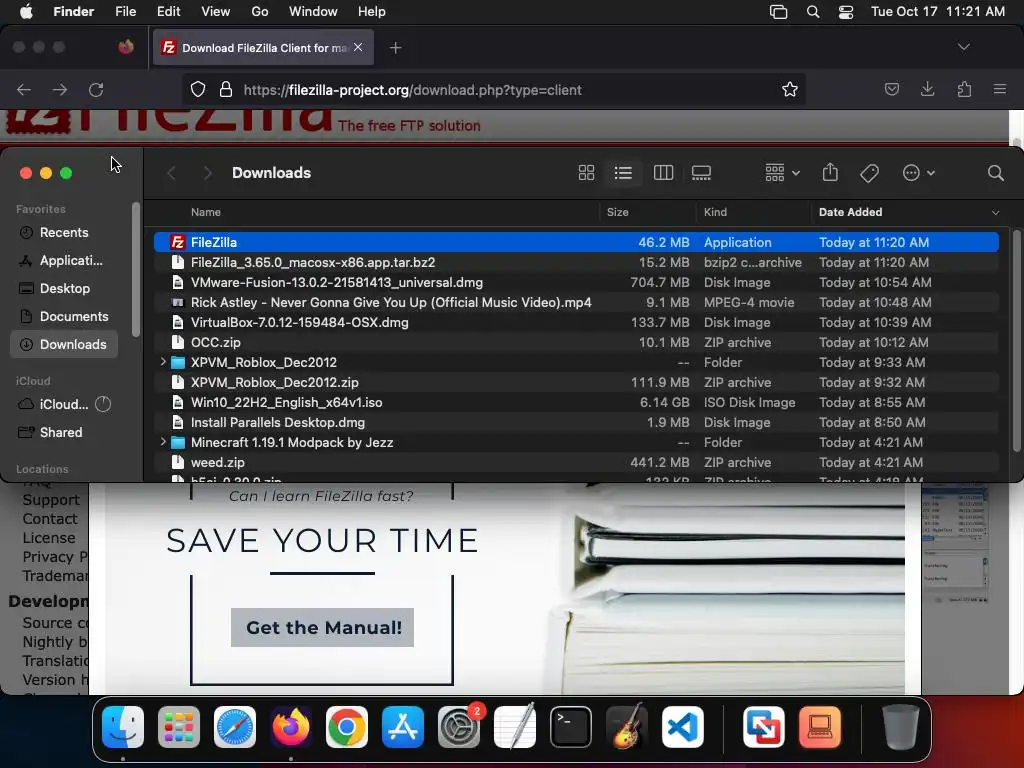1024x768 pixels.
Task: Open the Finder action ellipsis menu
Action: point(918,173)
